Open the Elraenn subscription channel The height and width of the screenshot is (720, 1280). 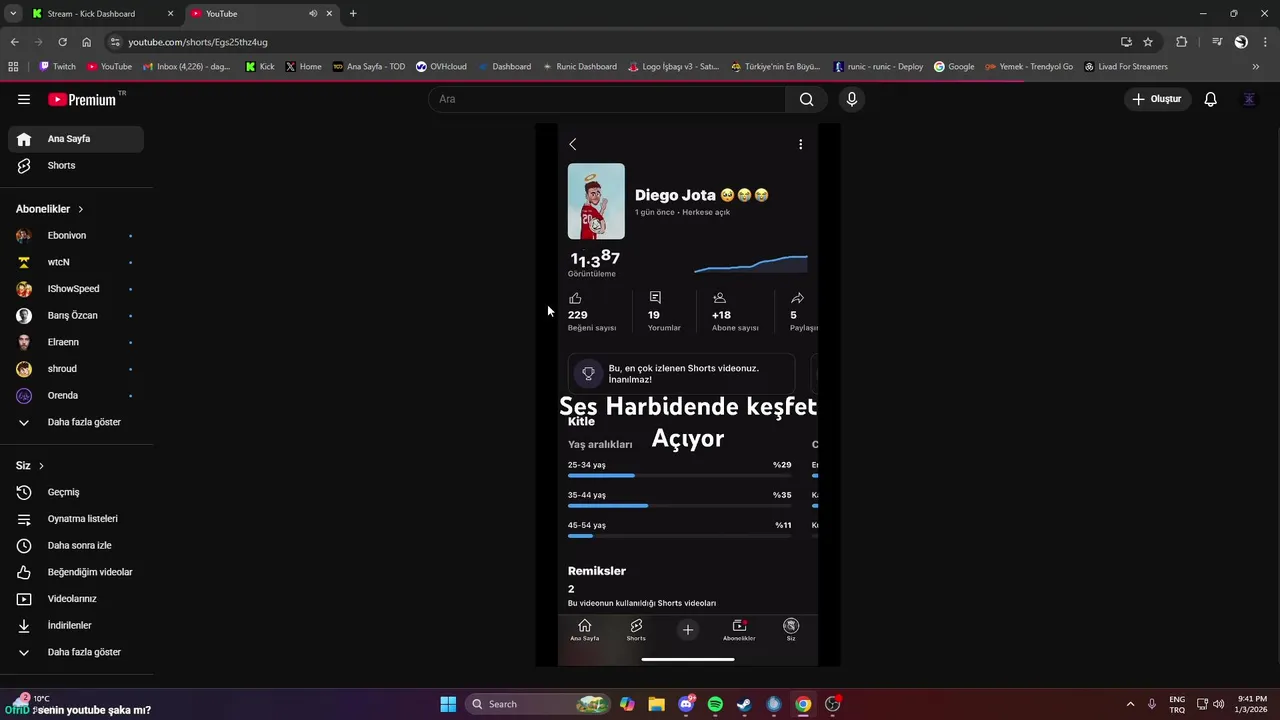click(76, 342)
